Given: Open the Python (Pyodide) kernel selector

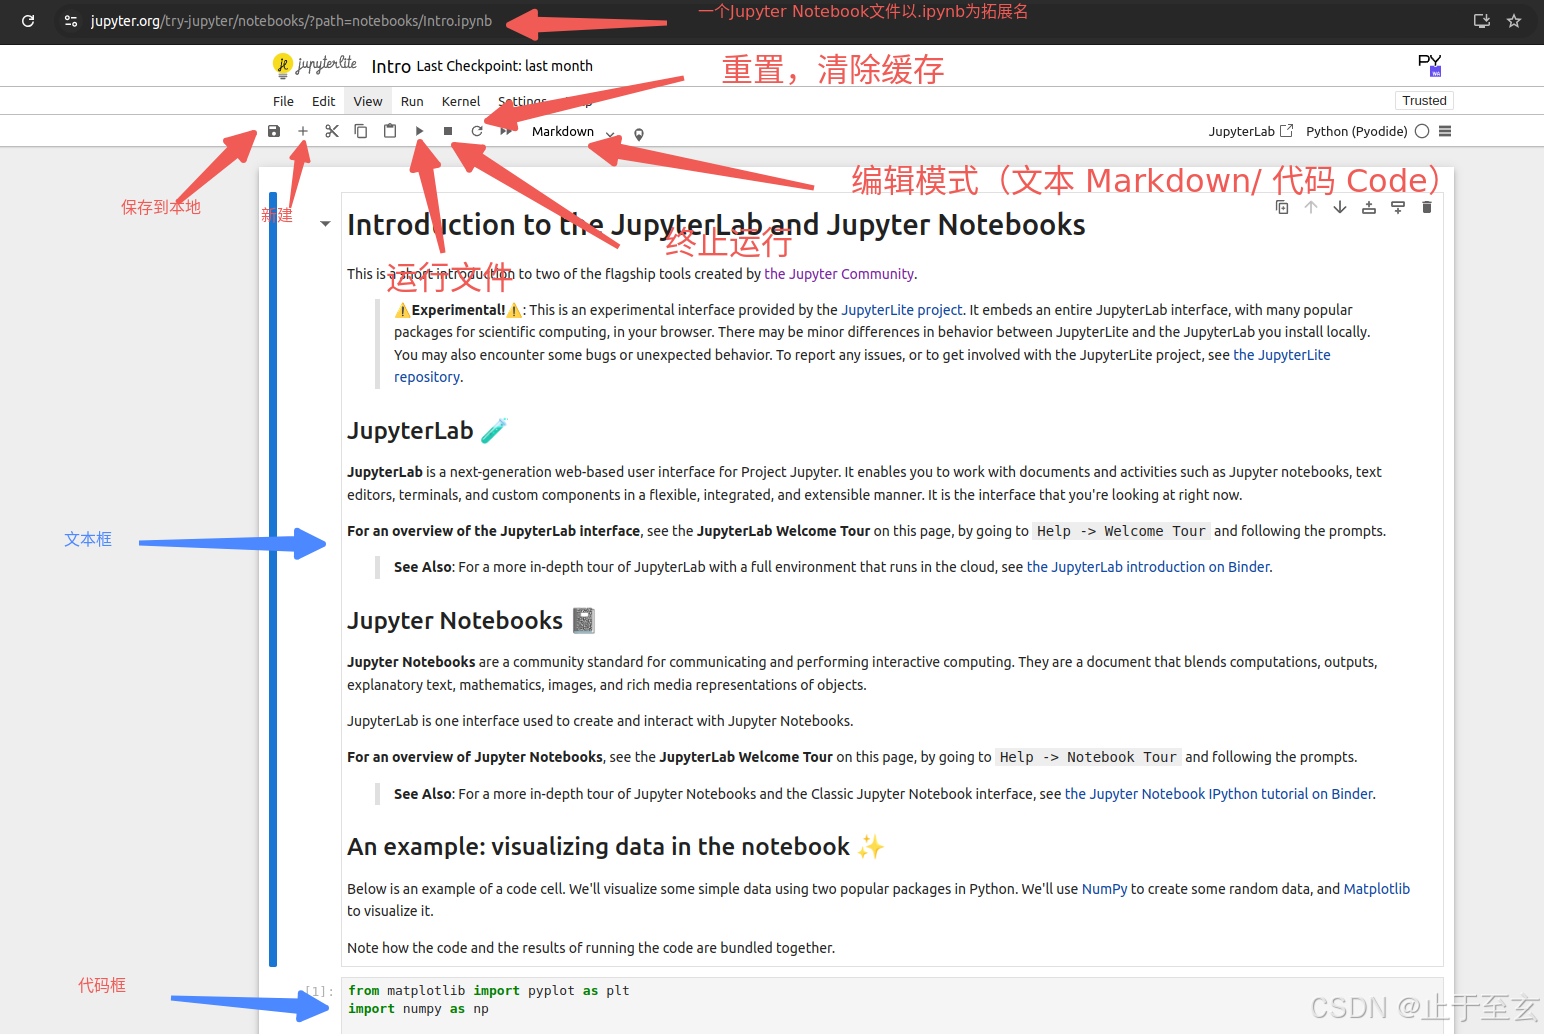Looking at the screenshot, I should pos(1356,131).
